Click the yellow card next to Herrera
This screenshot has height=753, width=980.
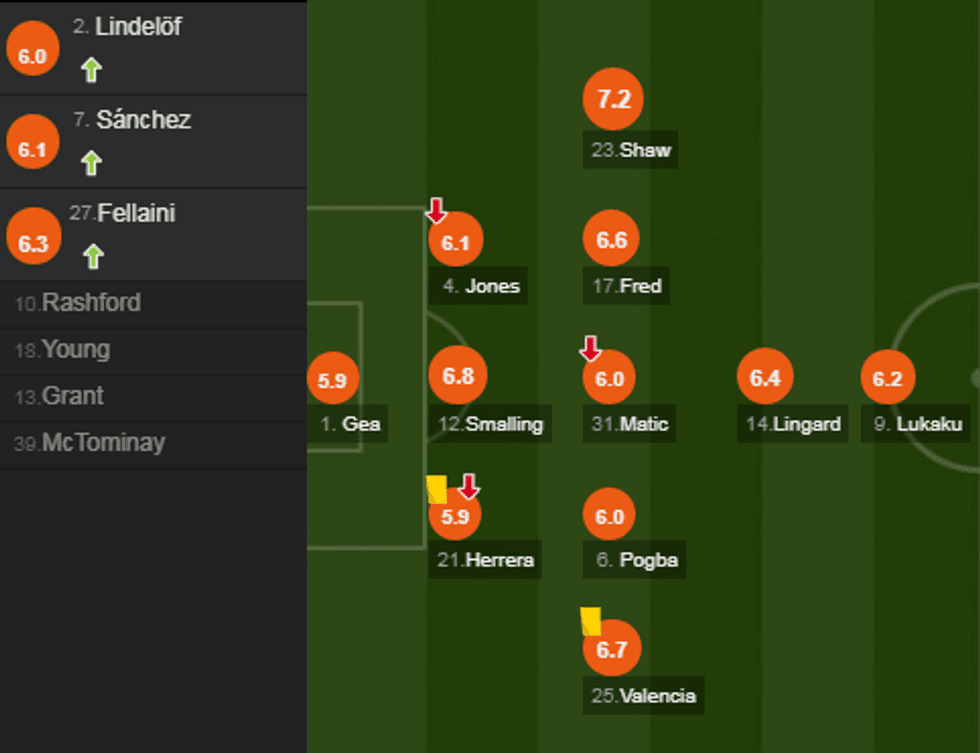tap(436, 489)
